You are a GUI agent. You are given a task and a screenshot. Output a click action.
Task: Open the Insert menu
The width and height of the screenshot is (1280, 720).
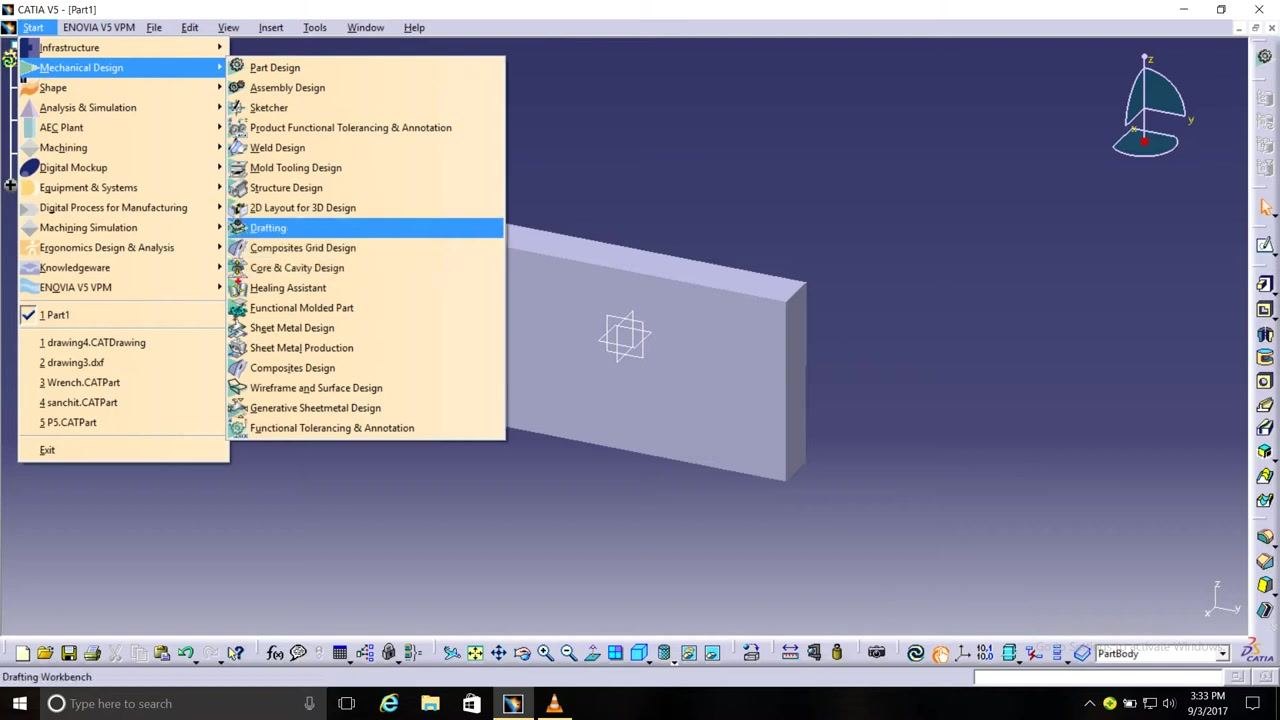[270, 27]
